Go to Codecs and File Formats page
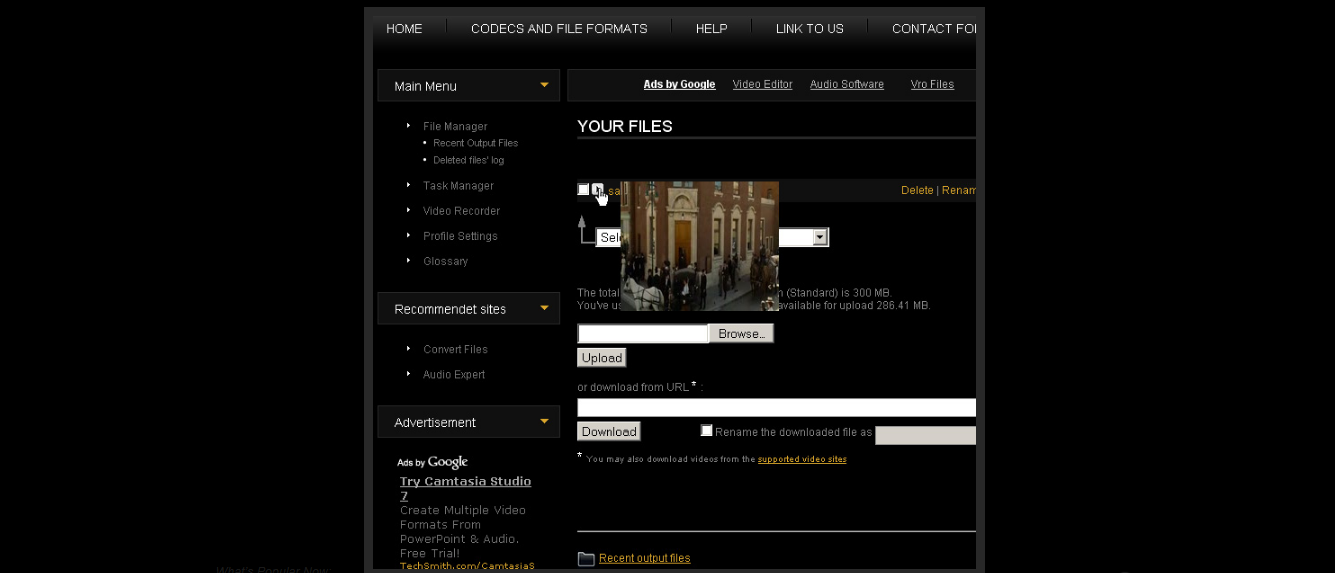The image size is (1335, 573). (x=559, y=29)
